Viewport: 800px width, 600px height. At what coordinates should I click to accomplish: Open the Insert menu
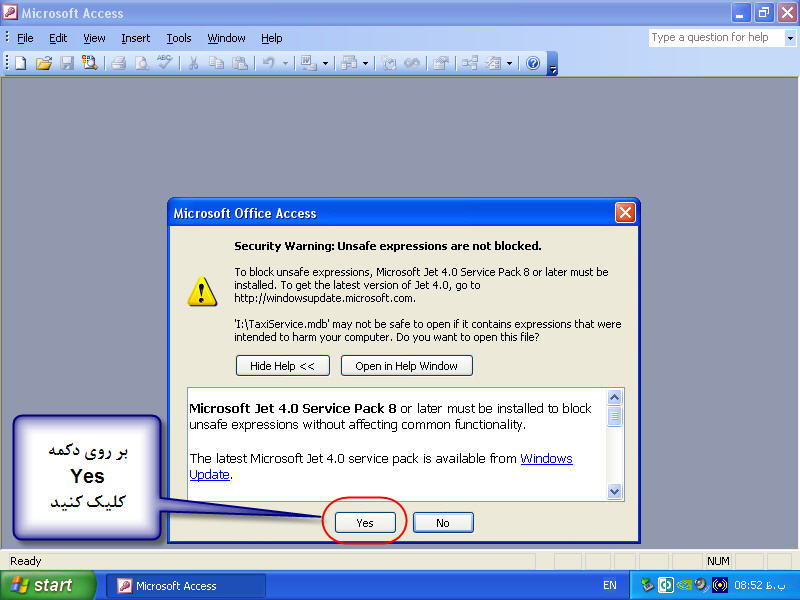click(136, 38)
